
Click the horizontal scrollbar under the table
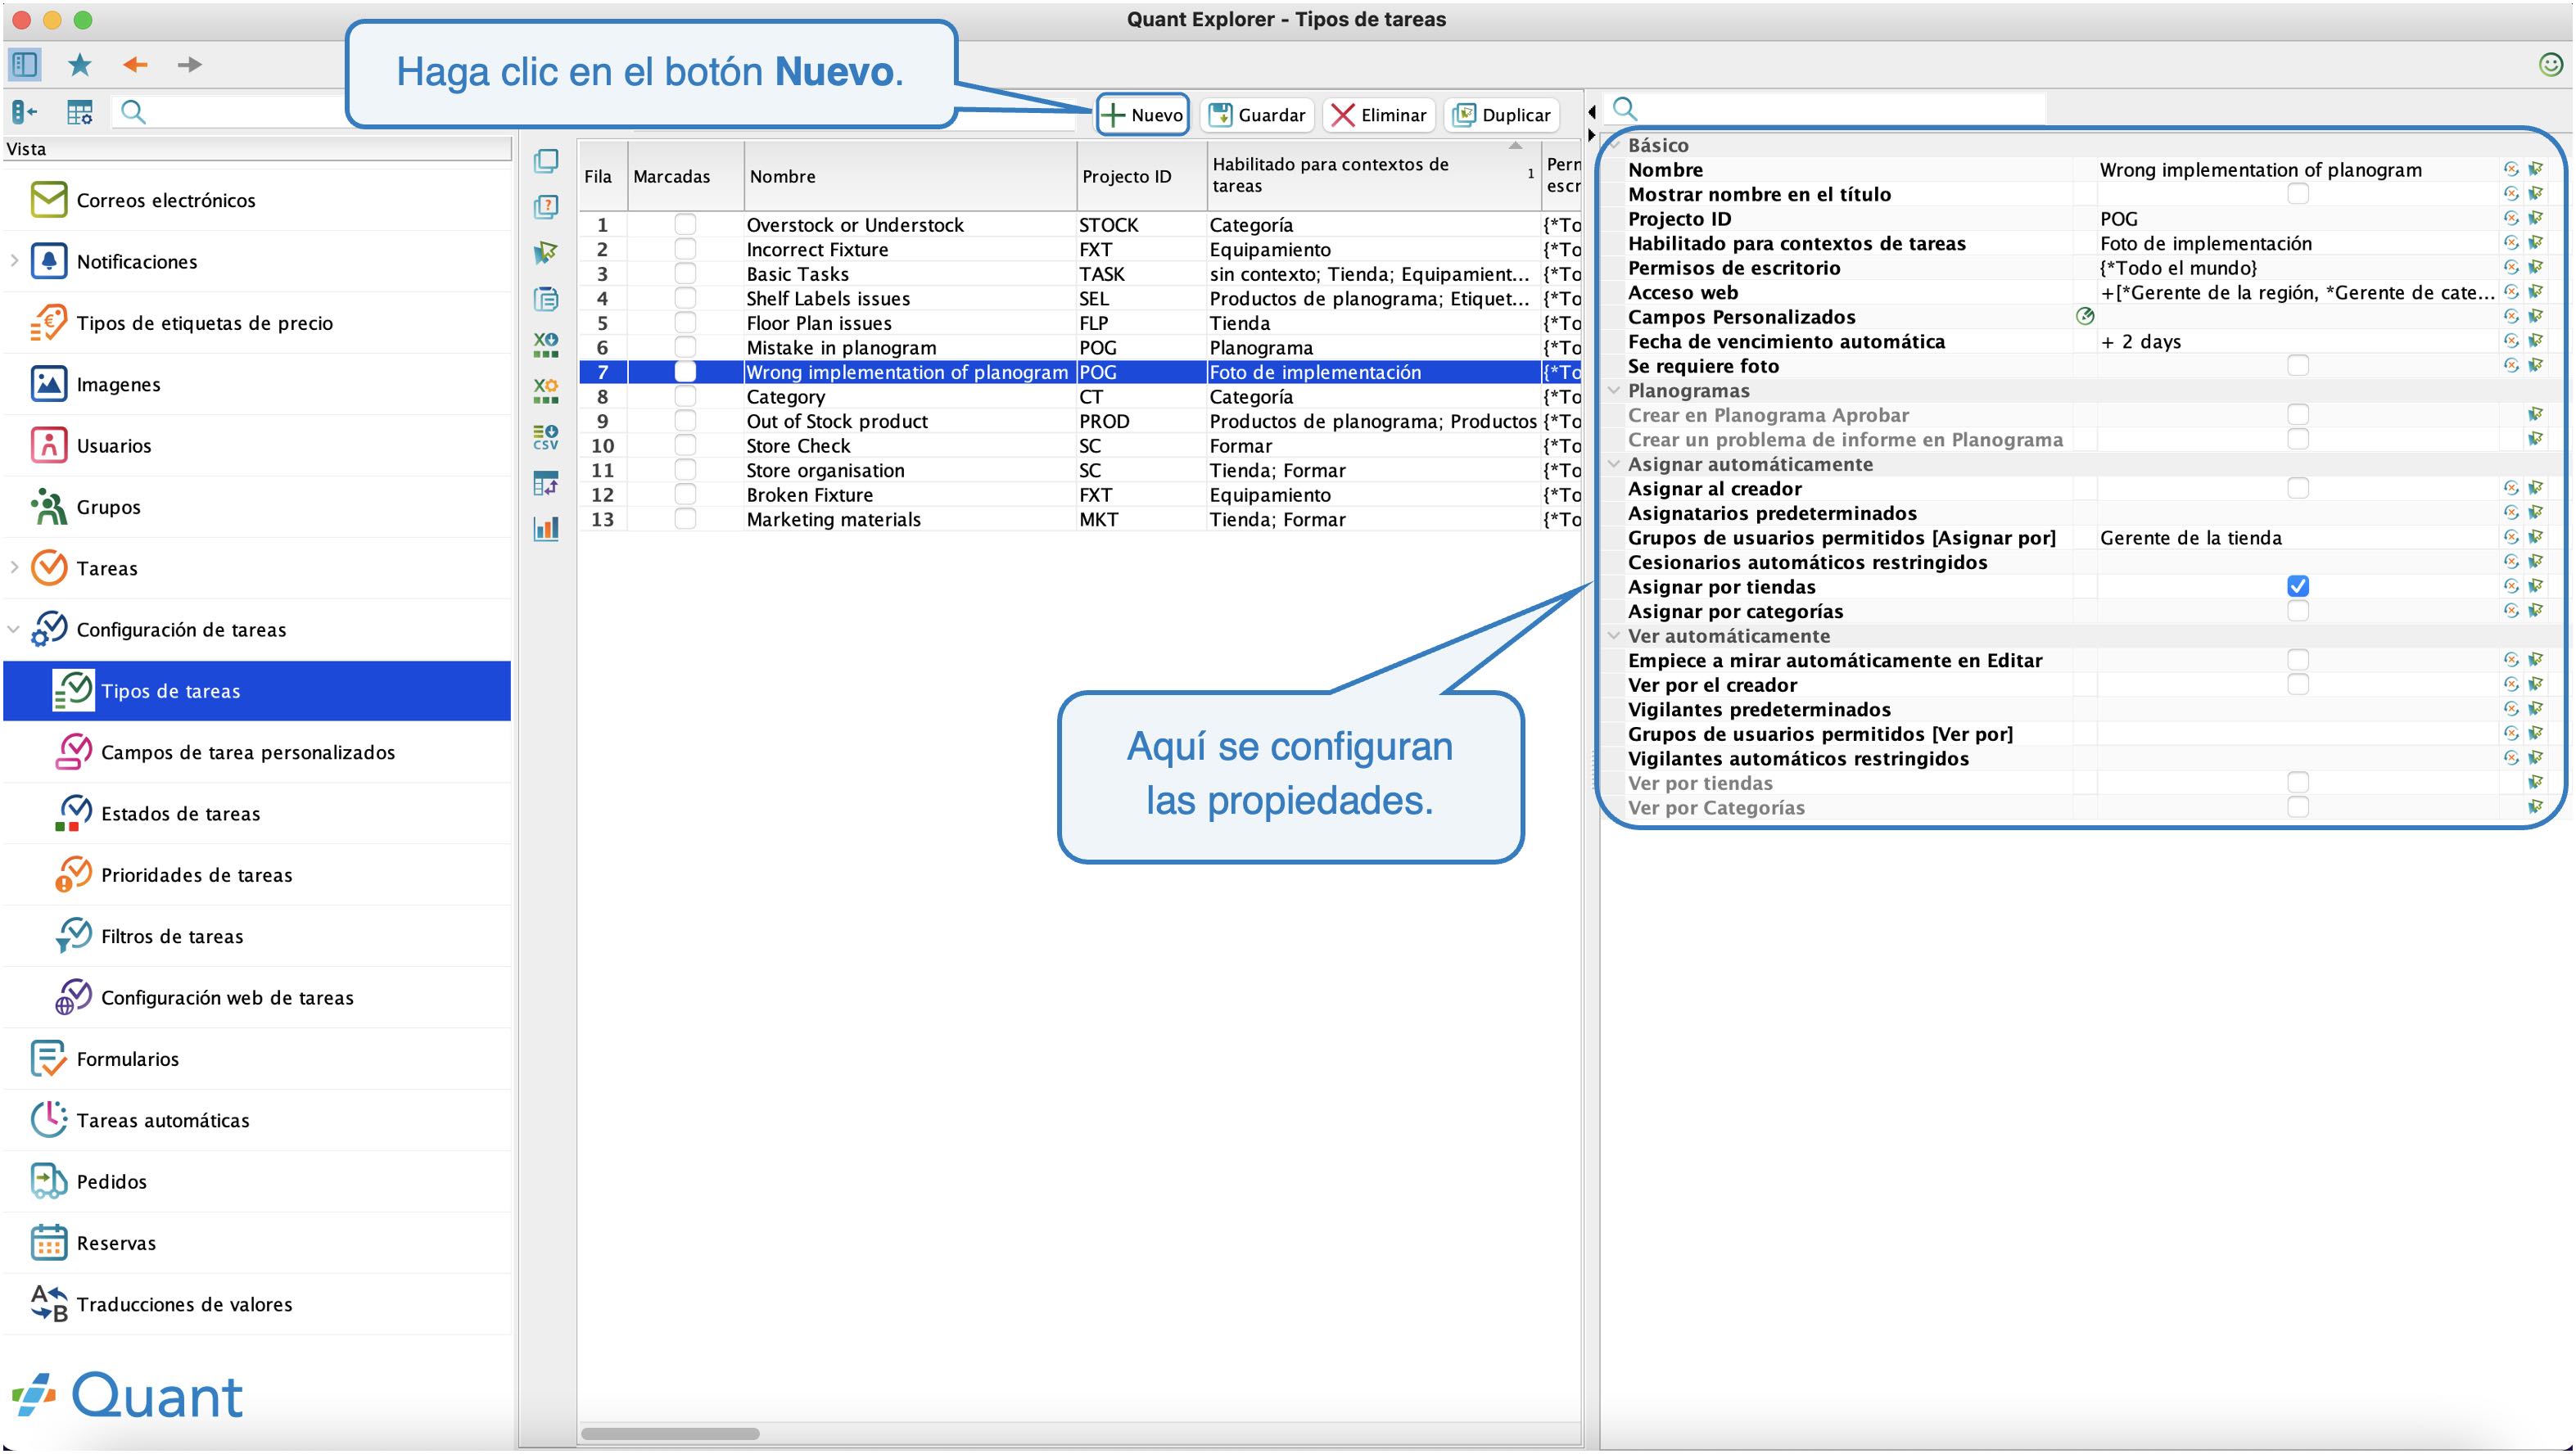pyautogui.click(x=670, y=1433)
